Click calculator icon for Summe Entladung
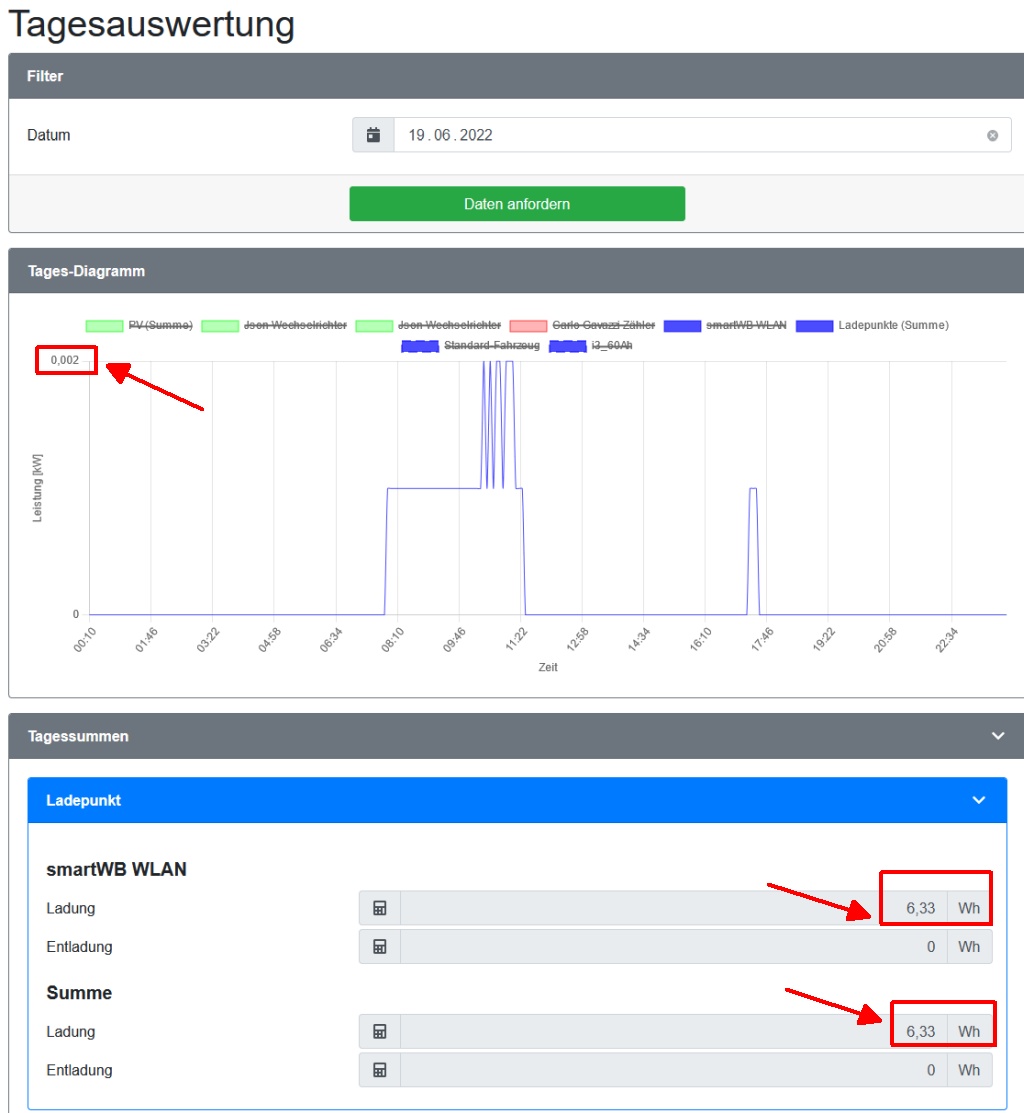Image resolution: width=1024 pixels, height=1113 pixels. (380, 1070)
